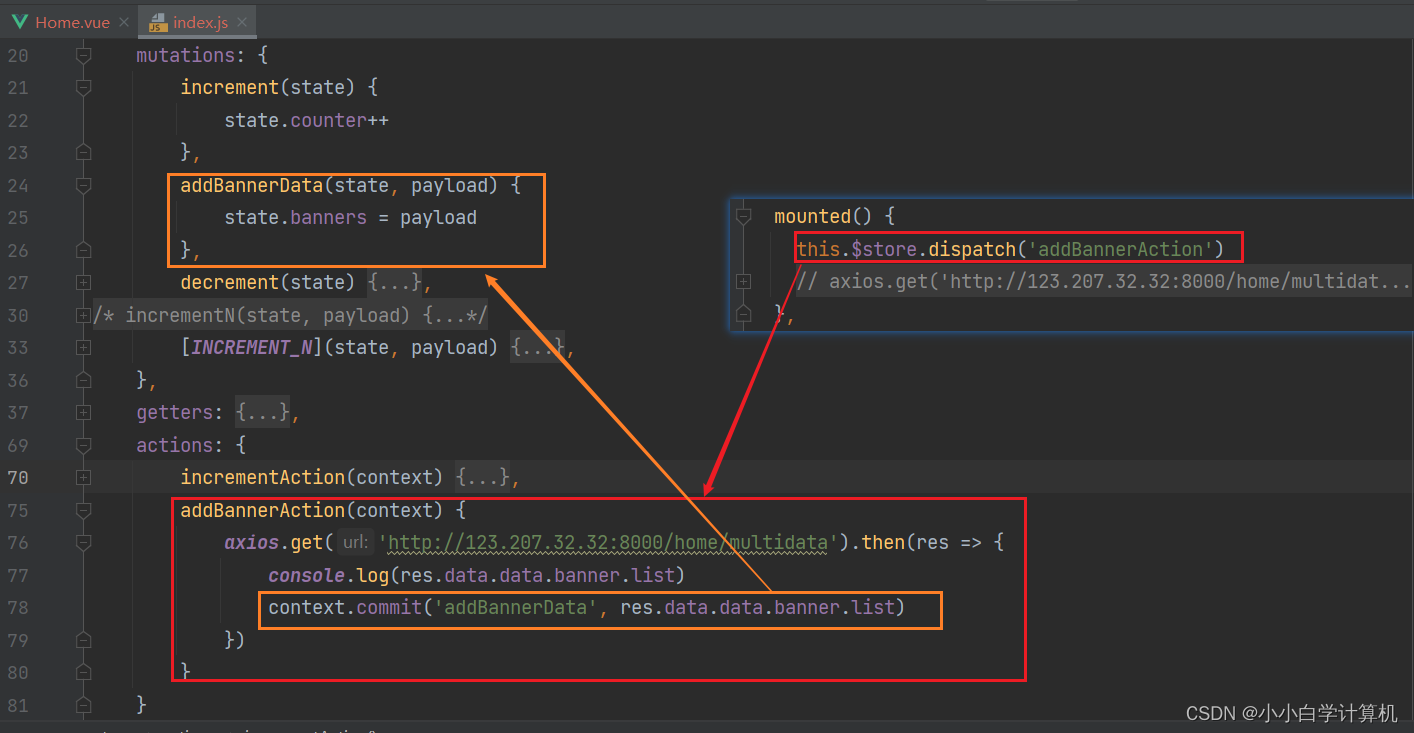Expand the decrement(state) fold at line 27
The height and width of the screenshot is (733, 1414).
tap(83, 283)
